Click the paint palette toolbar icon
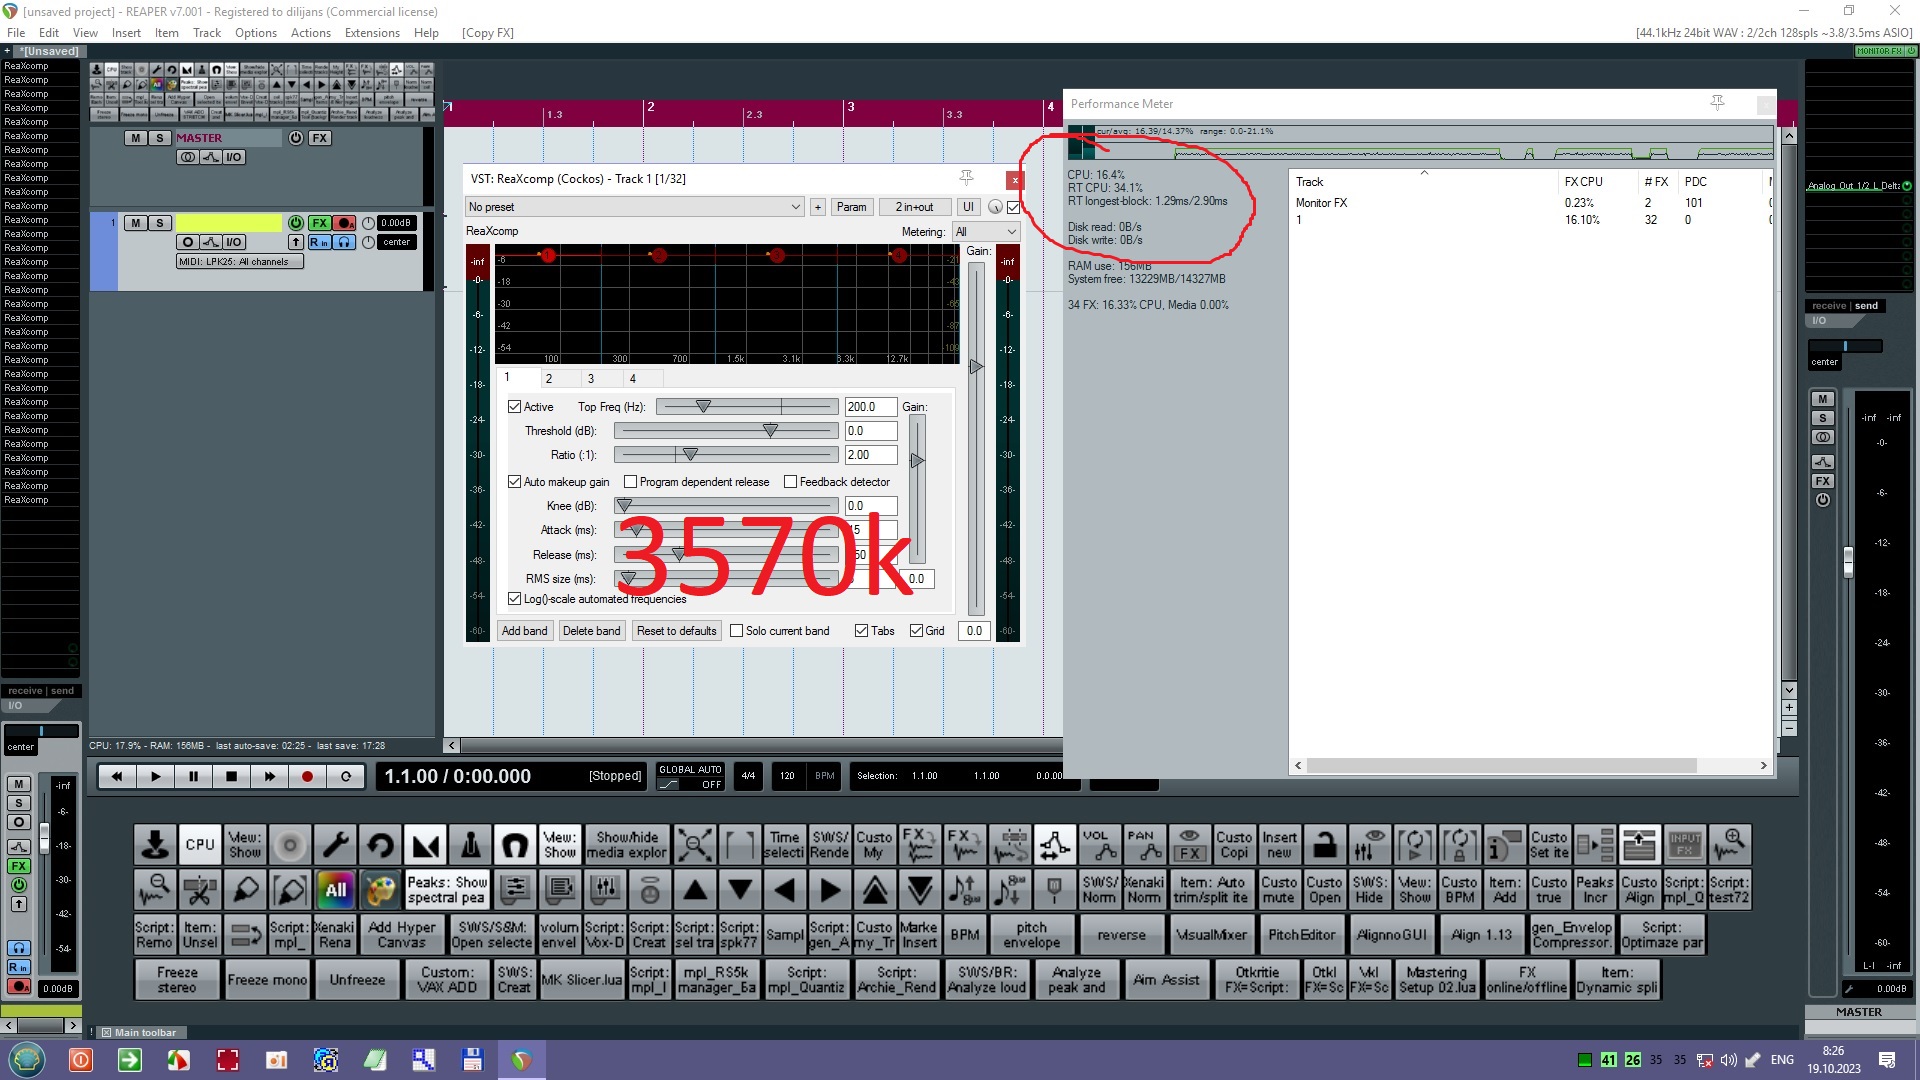The width and height of the screenshot is (1920, 1080). [381, 889]
